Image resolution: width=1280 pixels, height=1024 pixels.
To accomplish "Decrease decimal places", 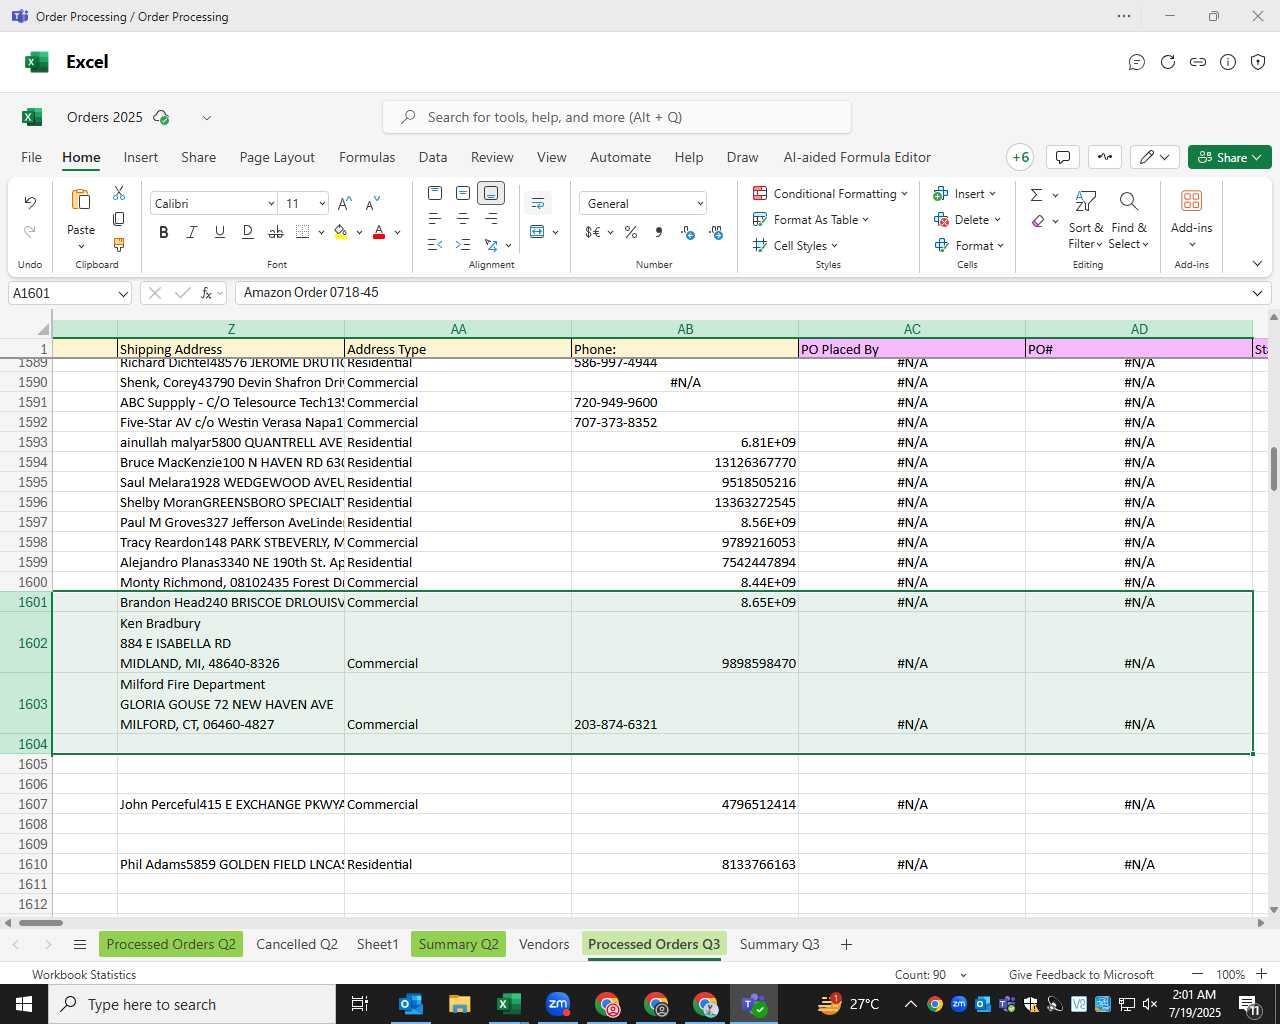I will (716, 232).
